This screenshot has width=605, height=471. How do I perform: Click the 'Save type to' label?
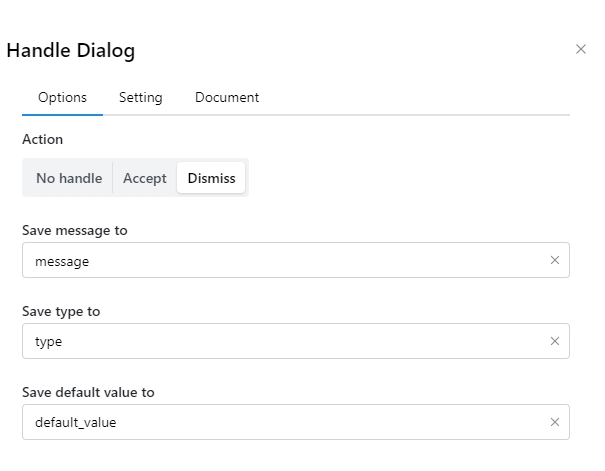(61, 311)
